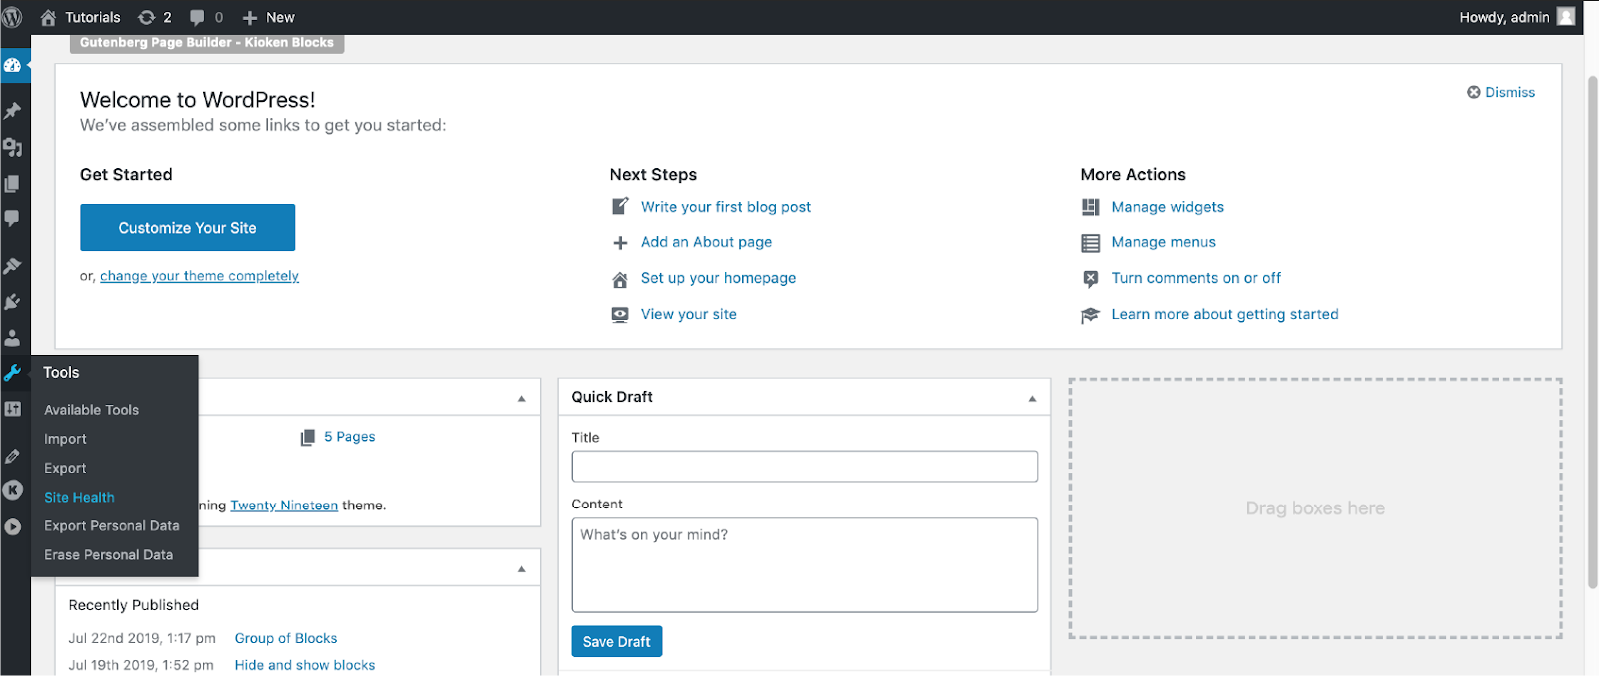Open the Posts pushpin sidebar icon
This screenshot has height=676, width=1600.
coord(12,111)
